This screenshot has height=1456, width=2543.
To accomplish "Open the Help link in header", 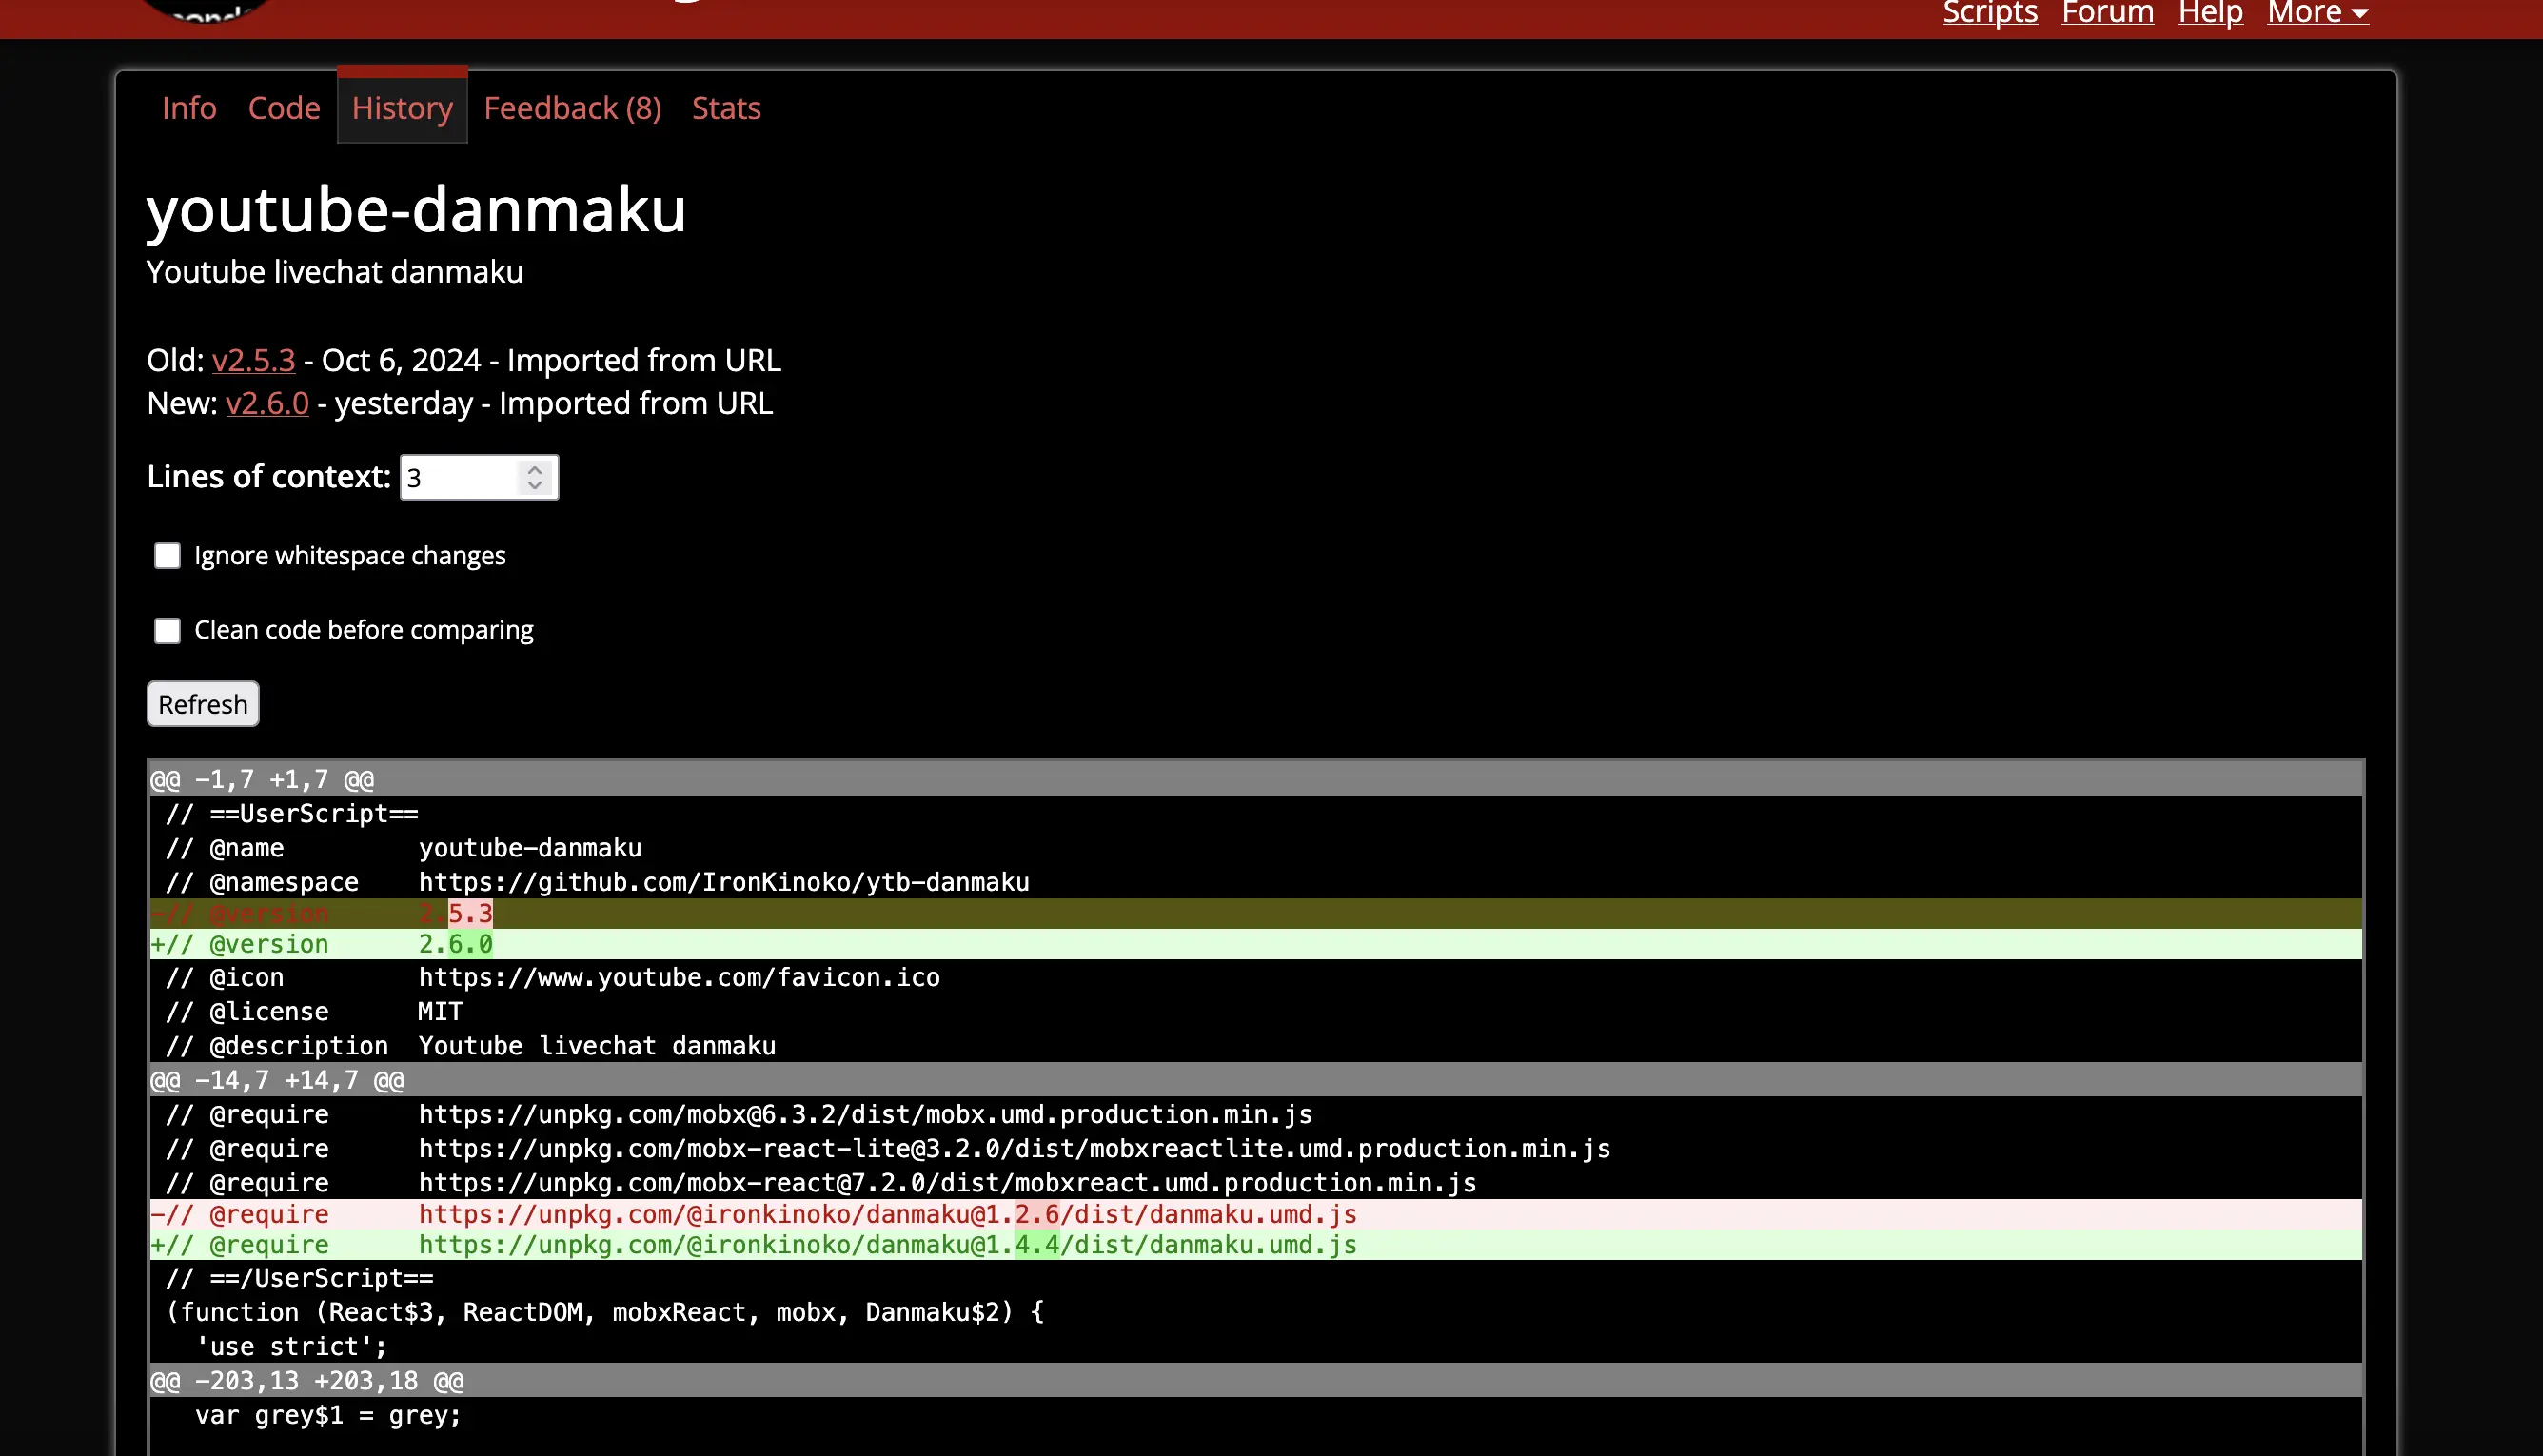I will [x=2210, y=13].
